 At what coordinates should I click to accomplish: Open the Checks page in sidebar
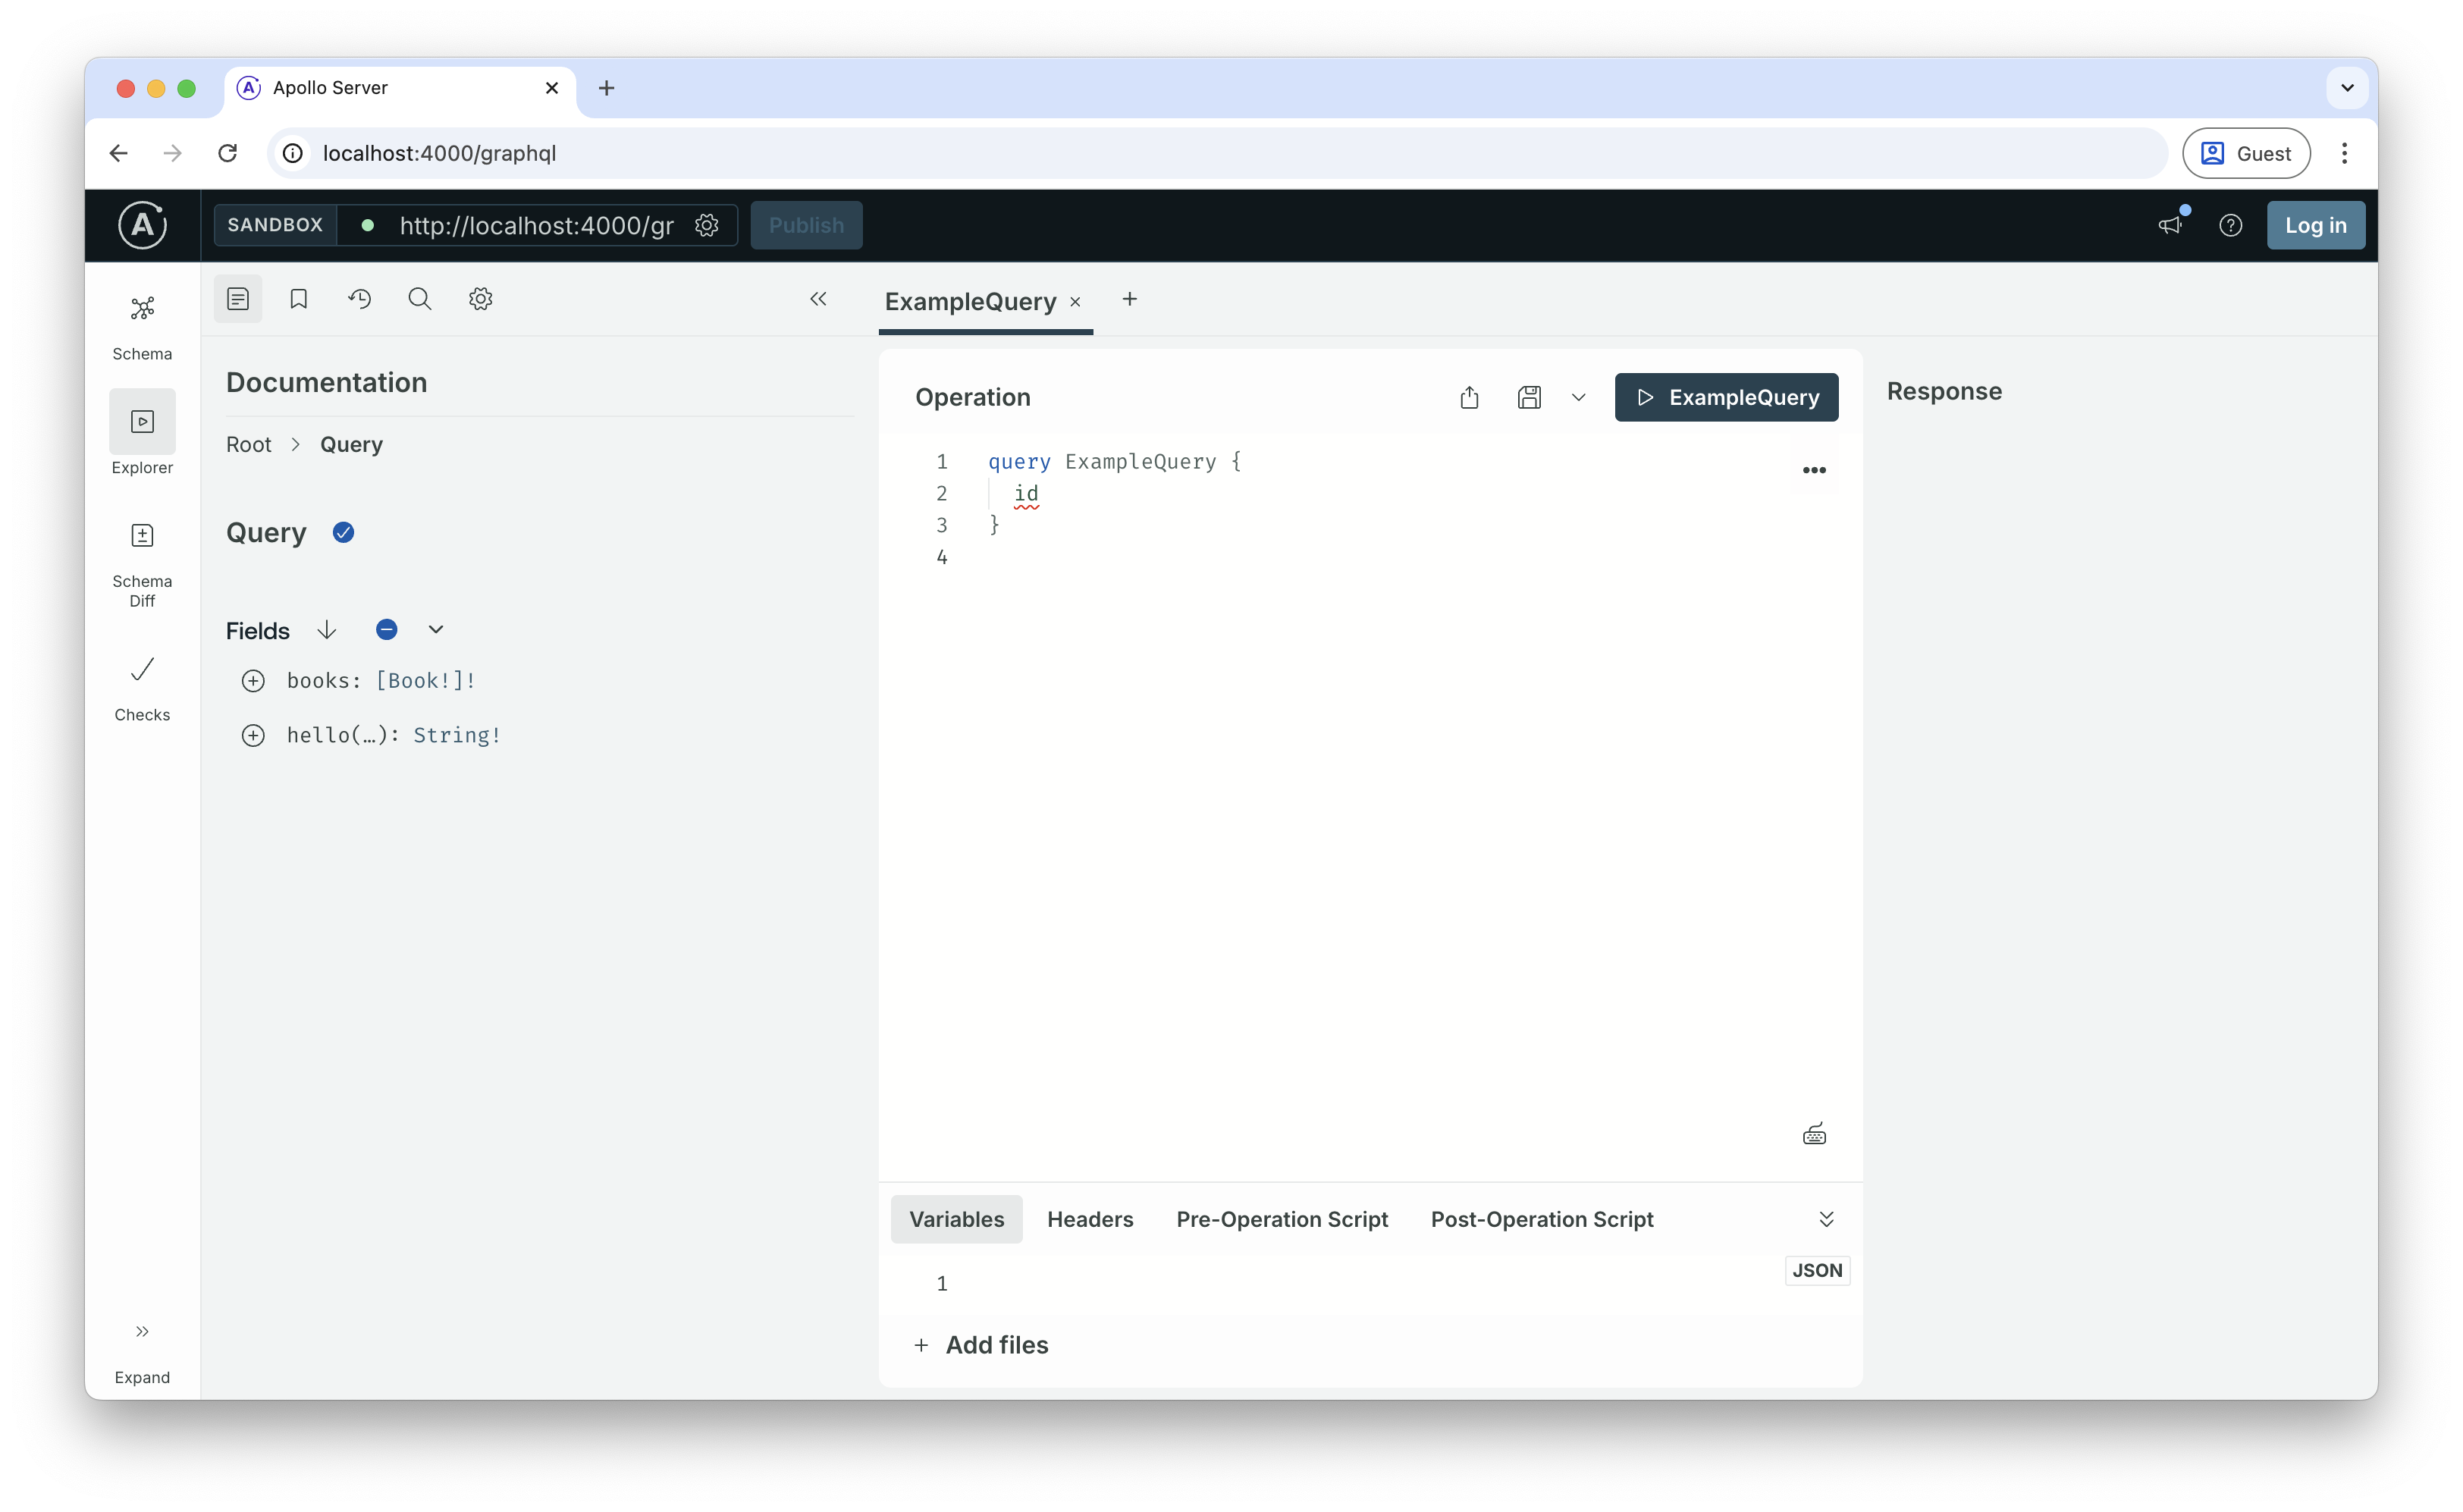point(142,689)
